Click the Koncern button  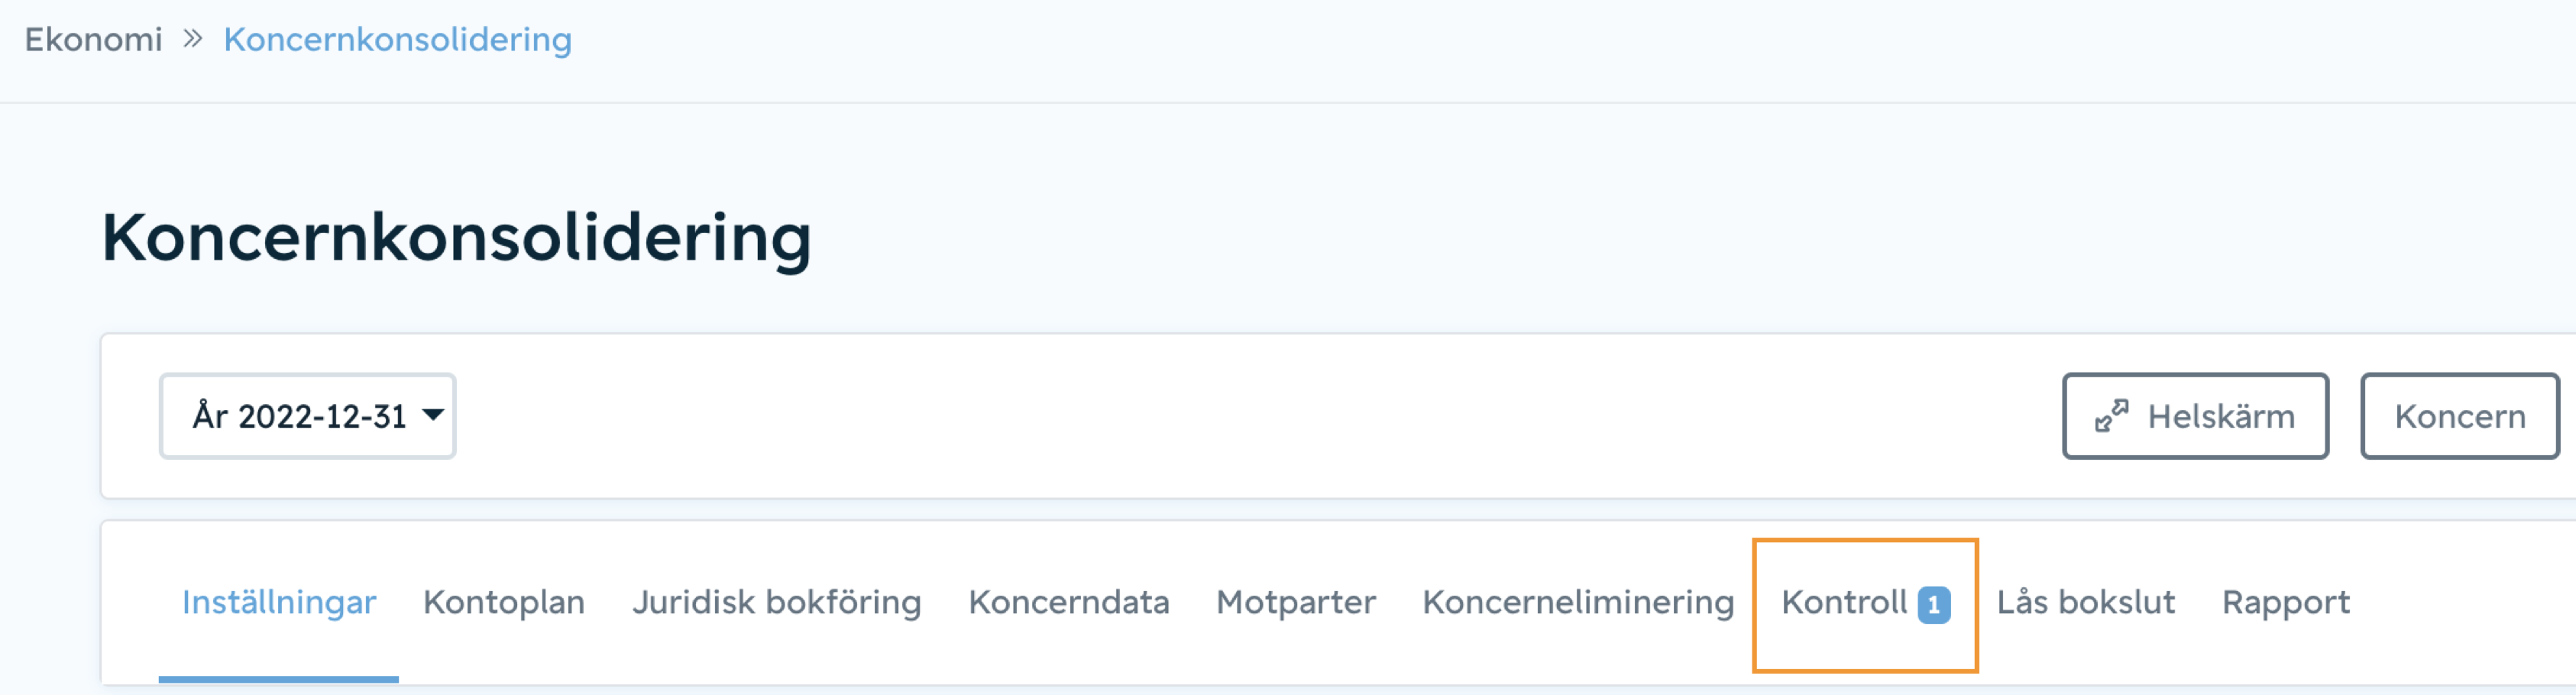(x=2460, y=416)
